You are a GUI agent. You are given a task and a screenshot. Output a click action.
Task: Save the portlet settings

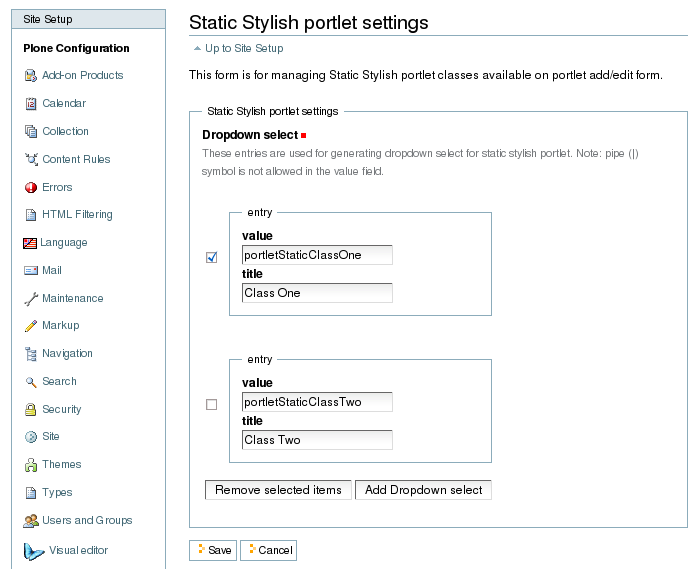coord(213,550)
